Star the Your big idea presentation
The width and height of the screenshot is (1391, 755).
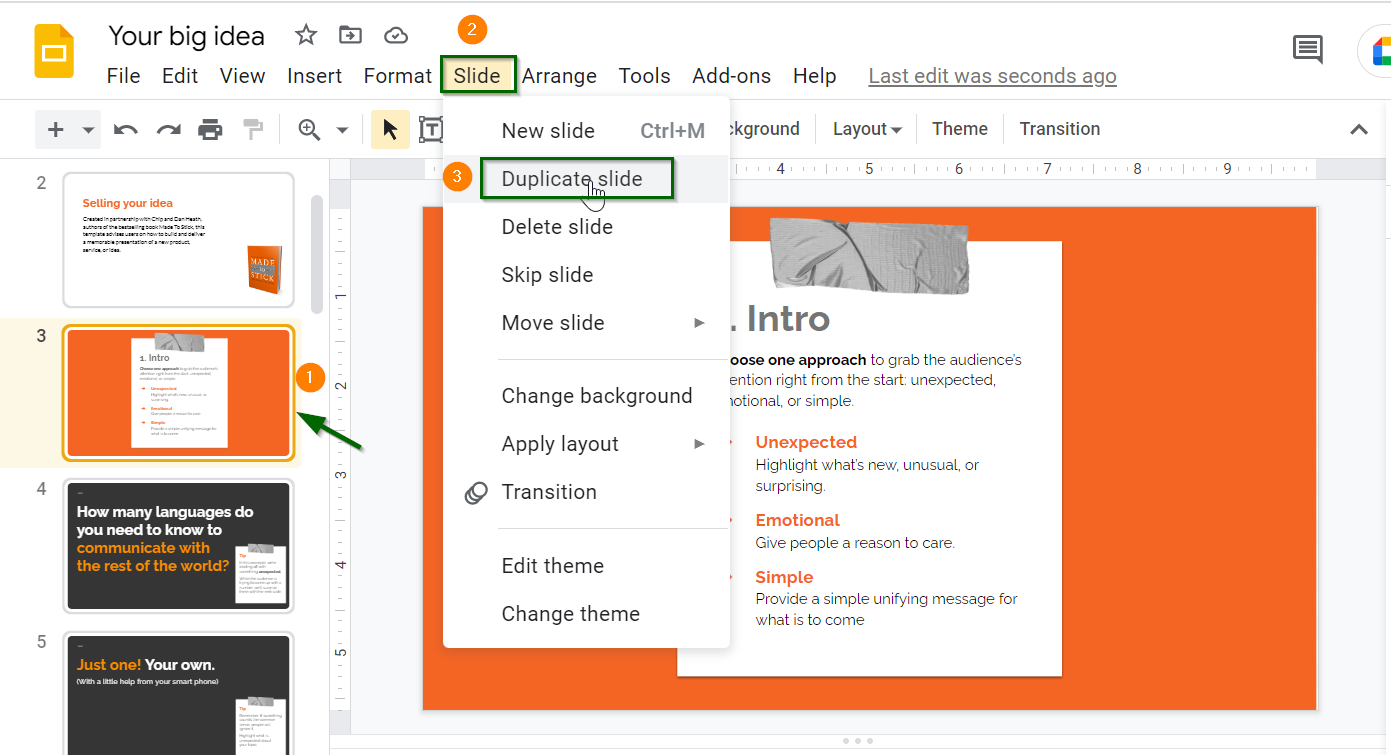[x=306, y=36]
